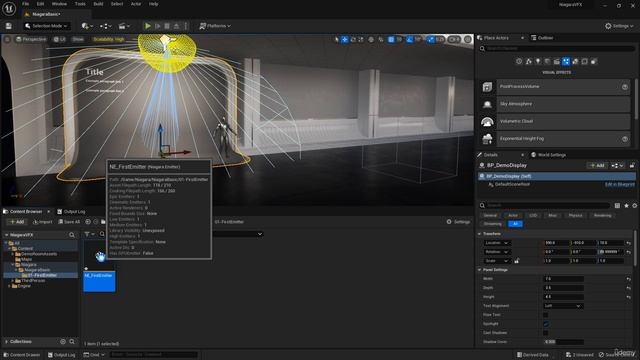Toggle scale snapping in the viewport
Image resolution: width=640 pixels, height=360 pixels.
pos(431,39)
